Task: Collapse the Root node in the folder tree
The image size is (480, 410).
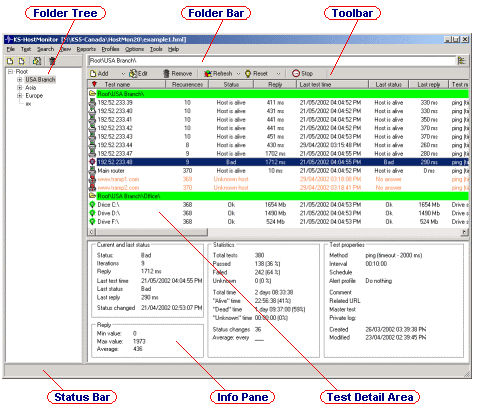Action: (10, 71)
